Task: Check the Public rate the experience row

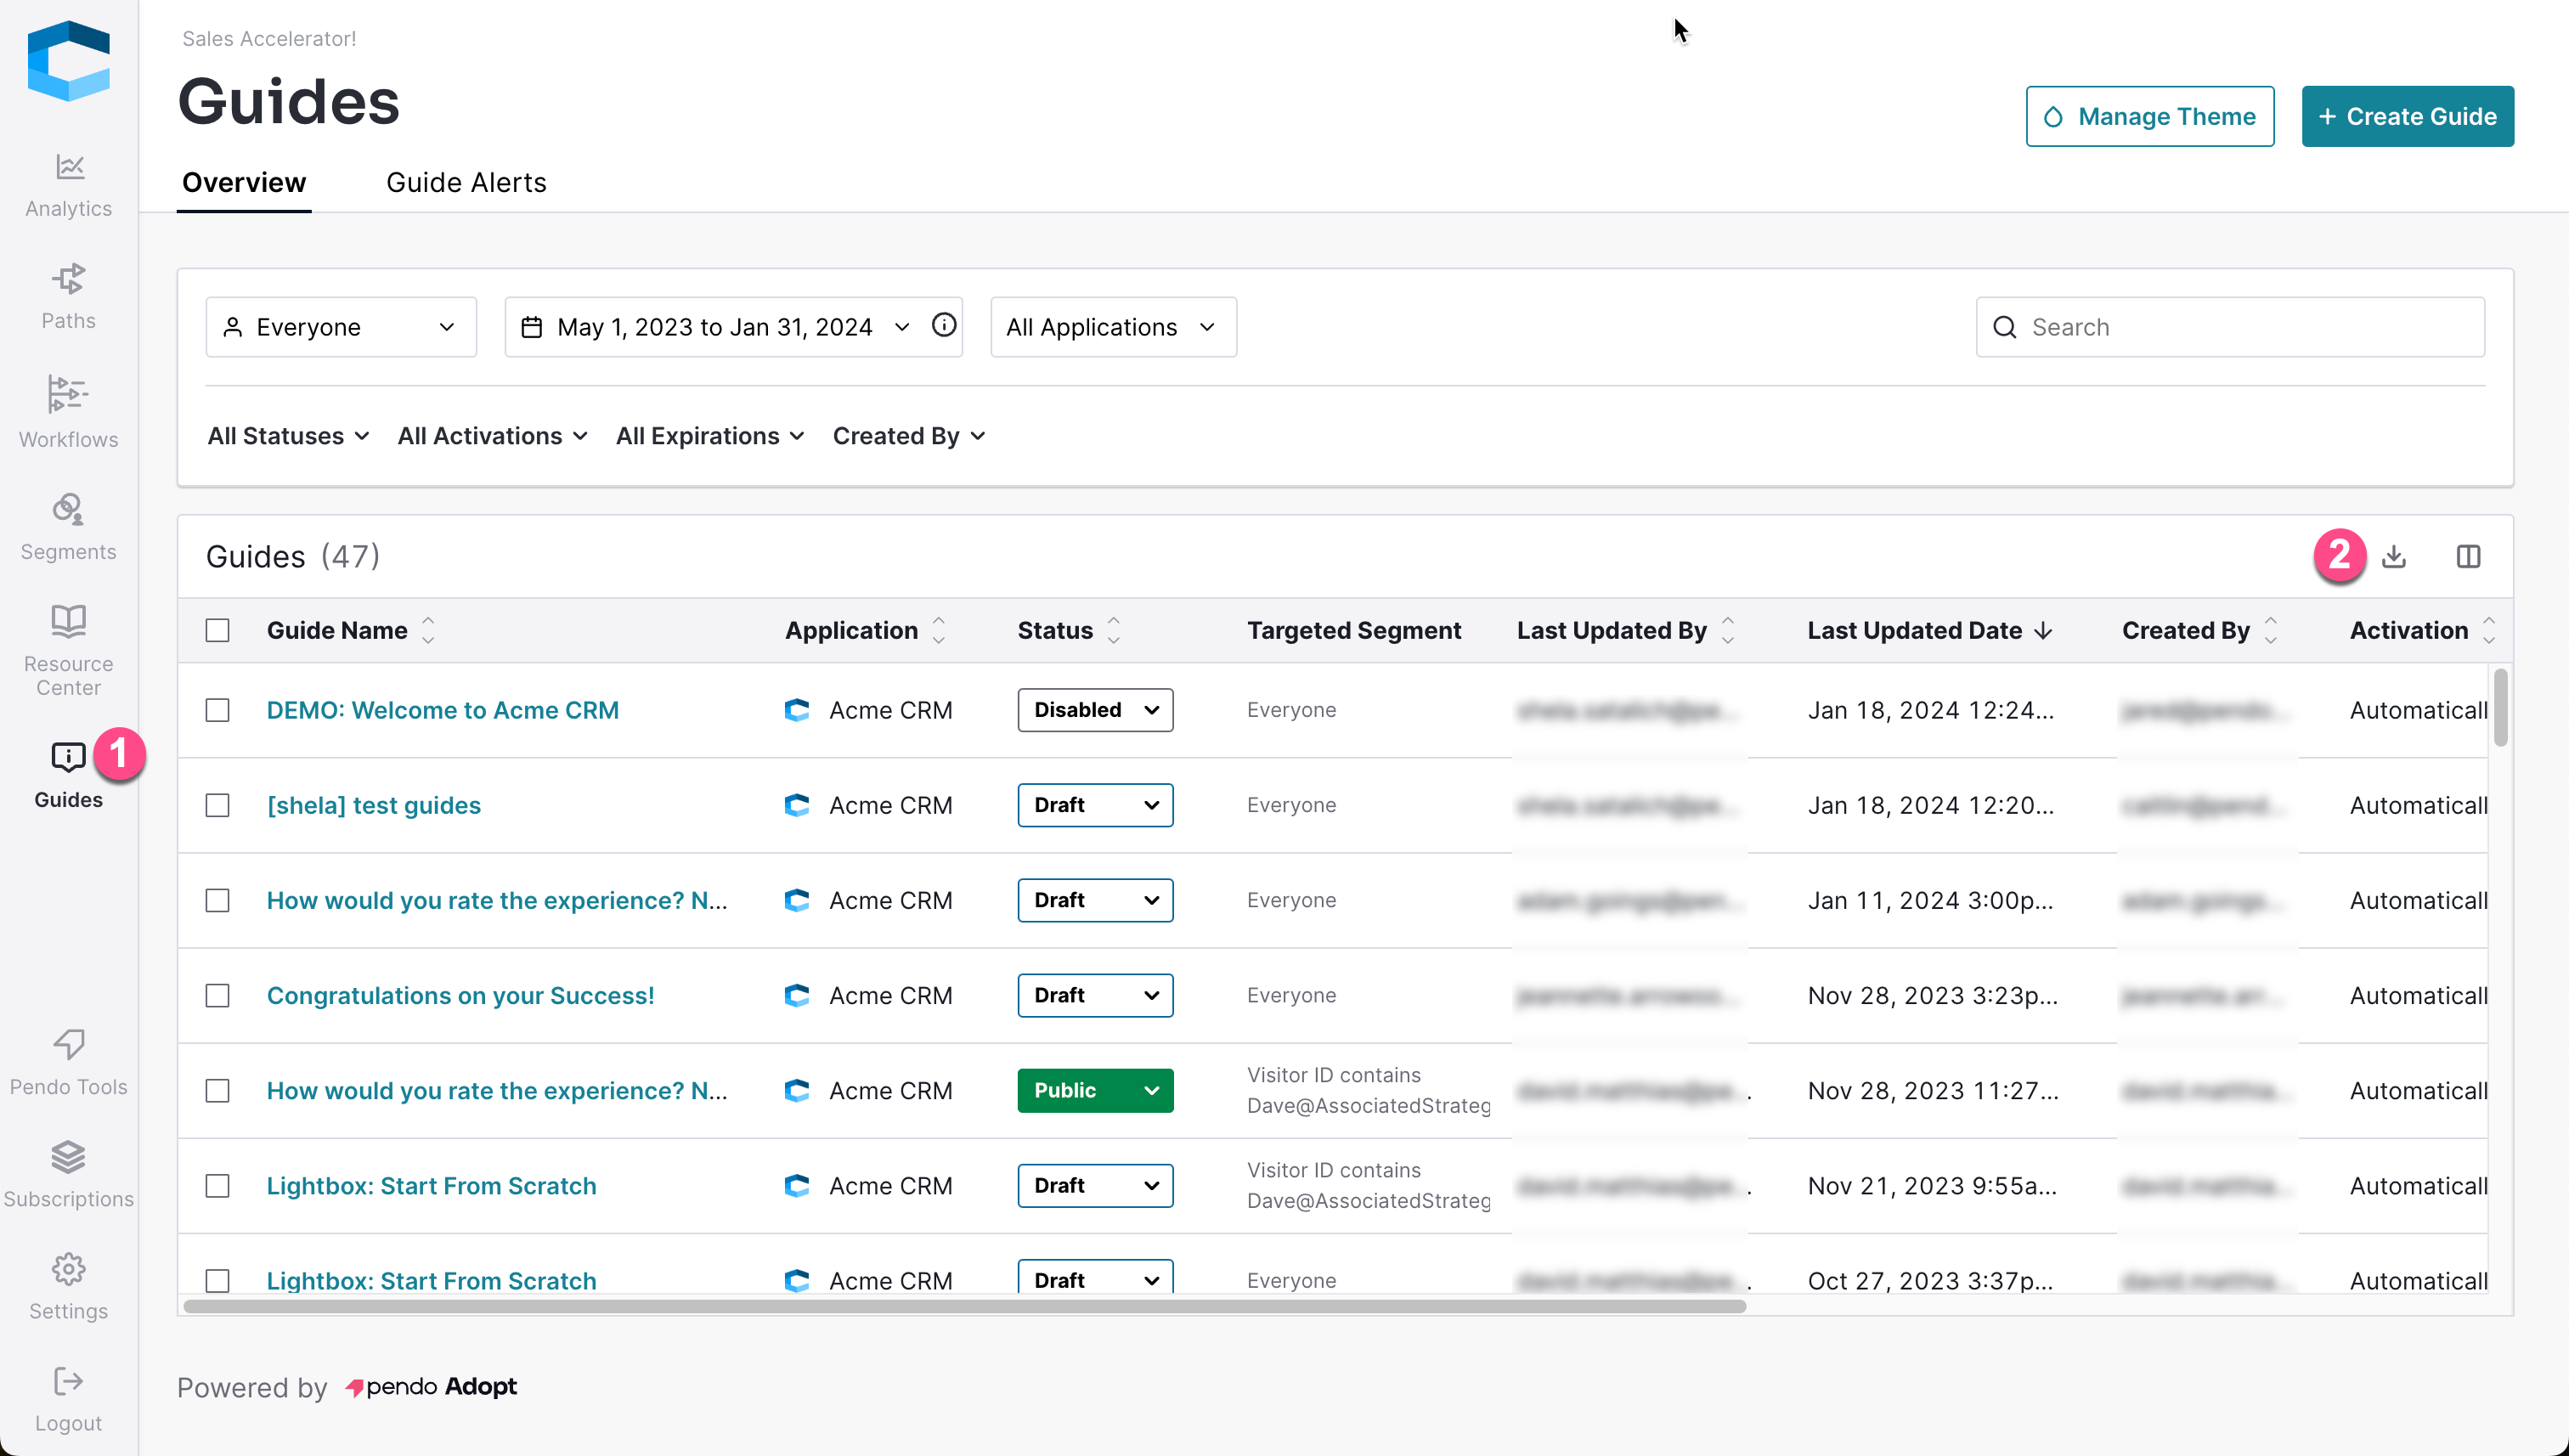Action: click(217, 1090)
